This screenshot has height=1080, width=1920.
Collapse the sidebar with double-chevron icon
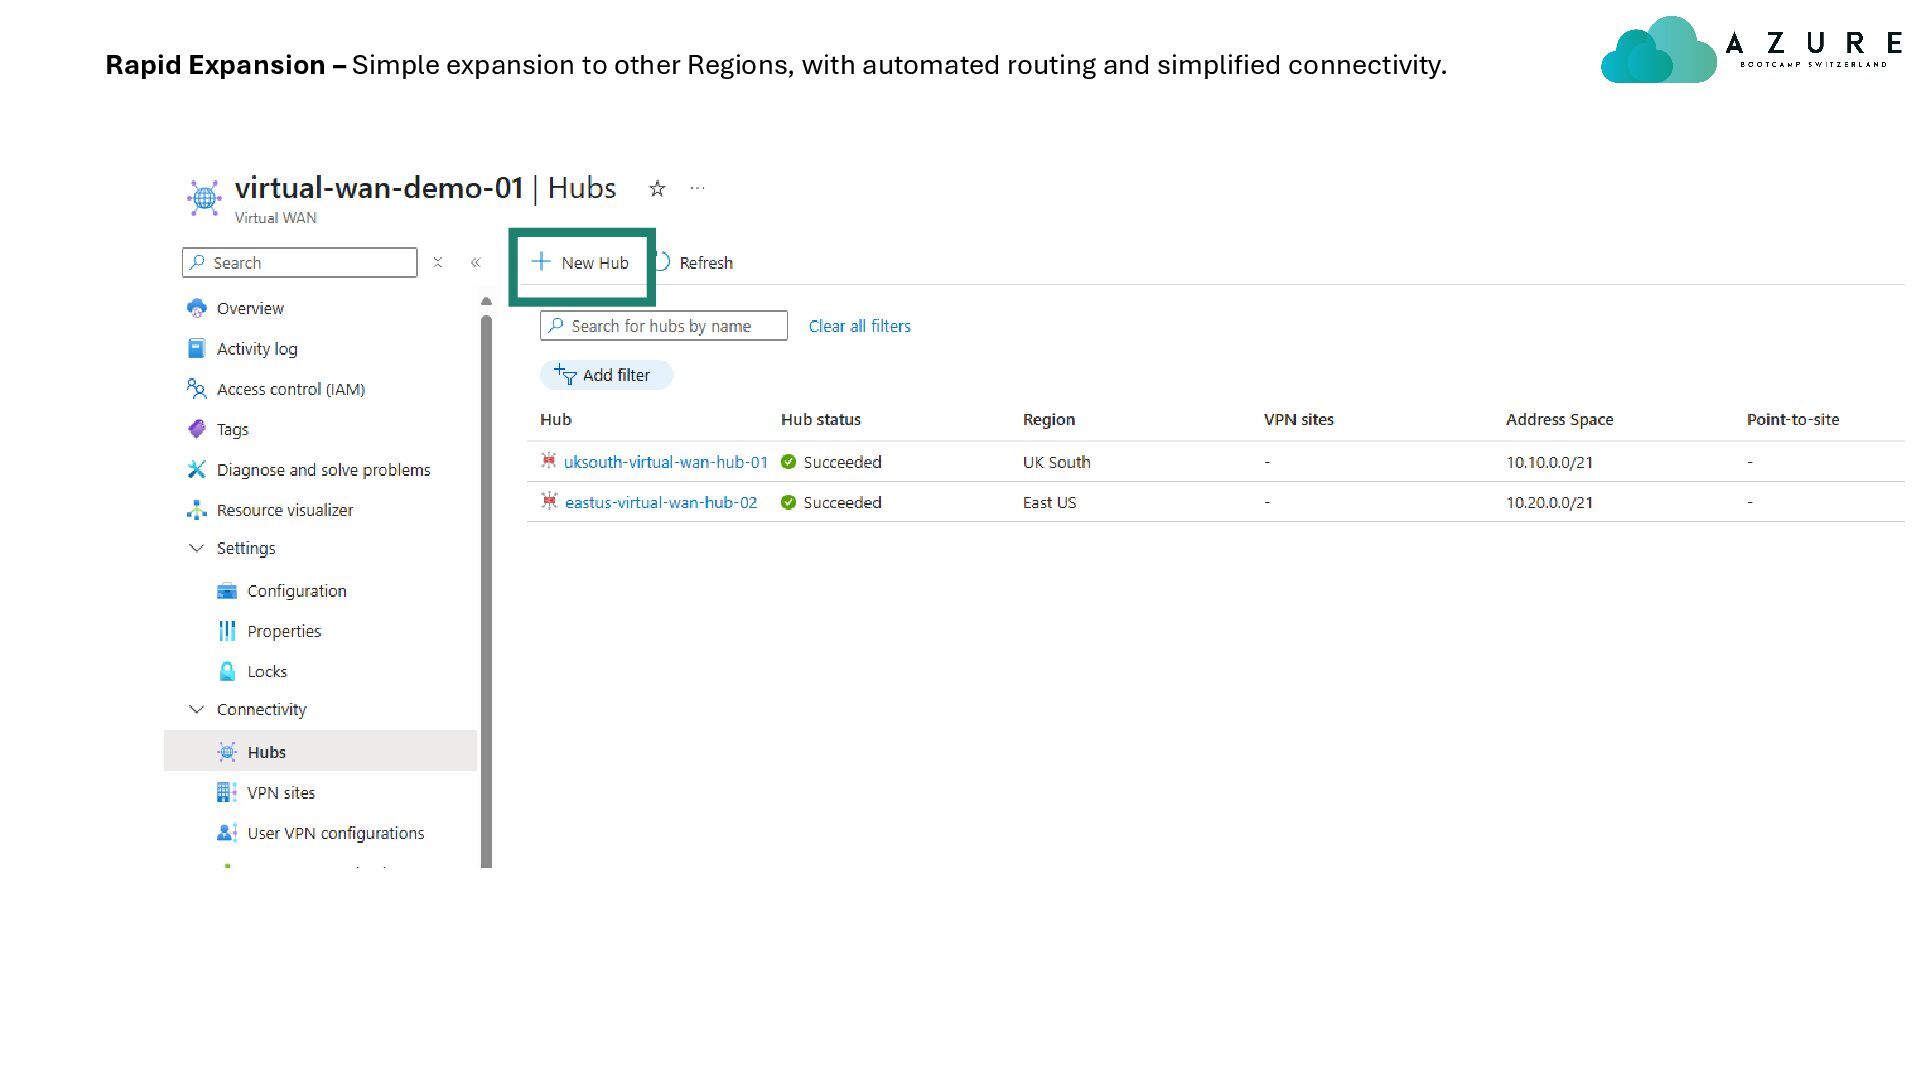[476, 263]
